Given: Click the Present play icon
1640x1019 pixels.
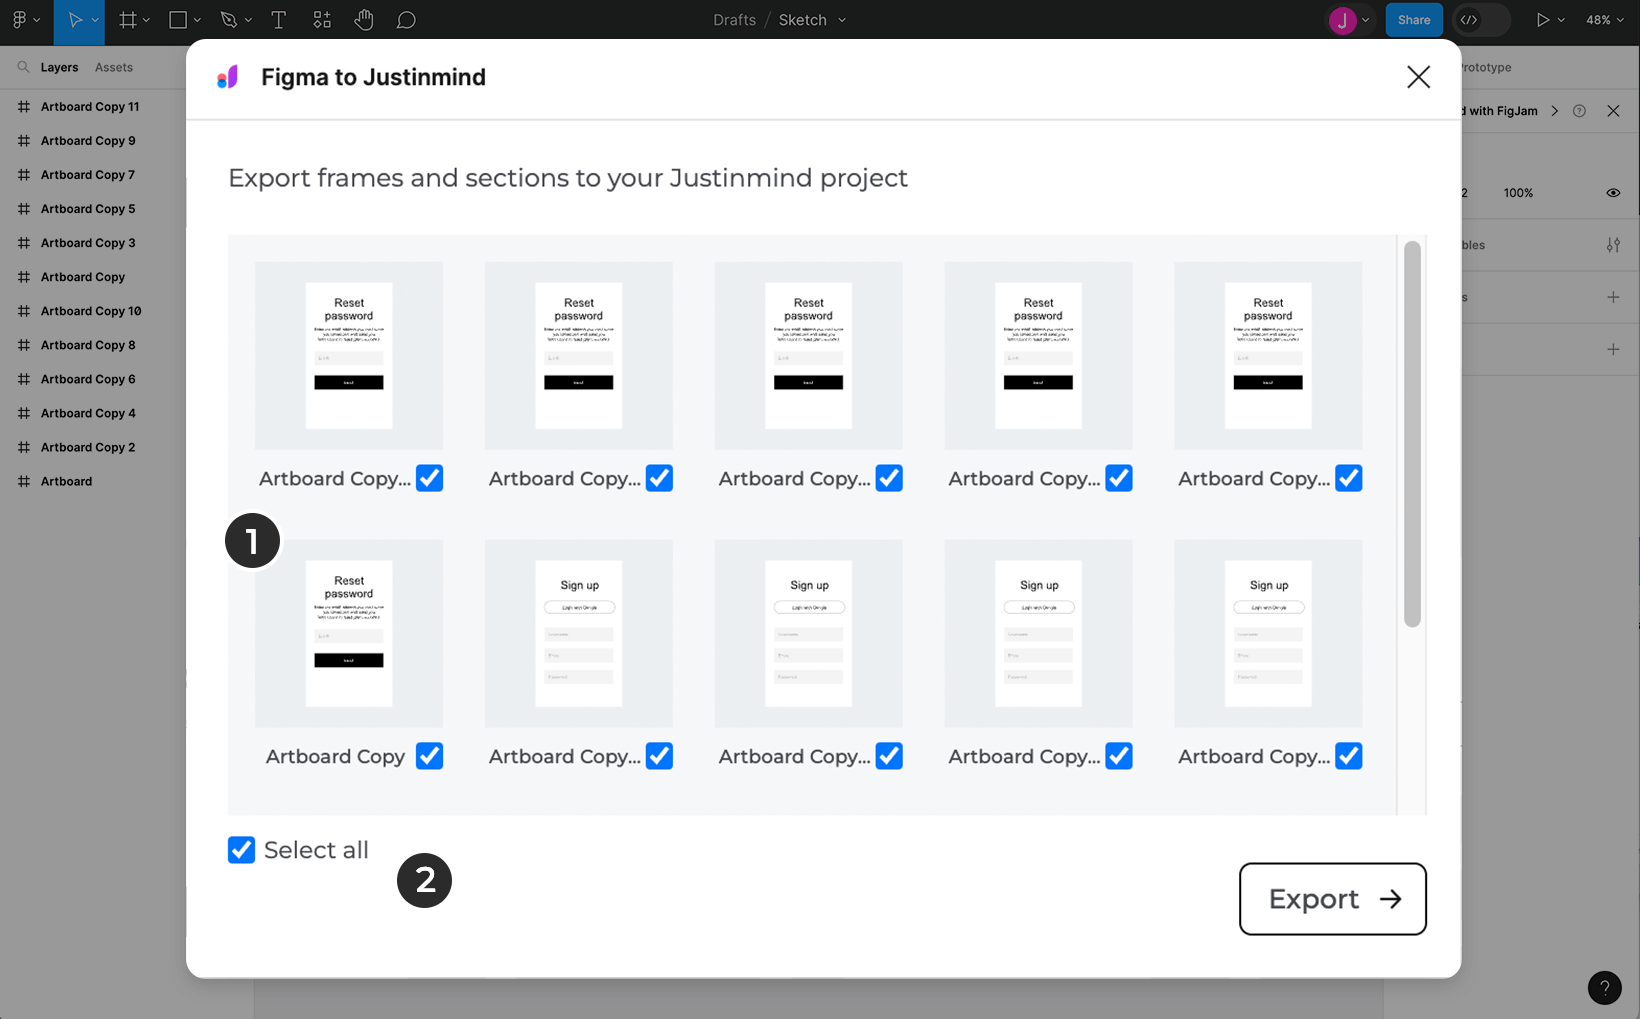Looking at the screenshot, I should pyautogui.click(x=1543, y=20).
